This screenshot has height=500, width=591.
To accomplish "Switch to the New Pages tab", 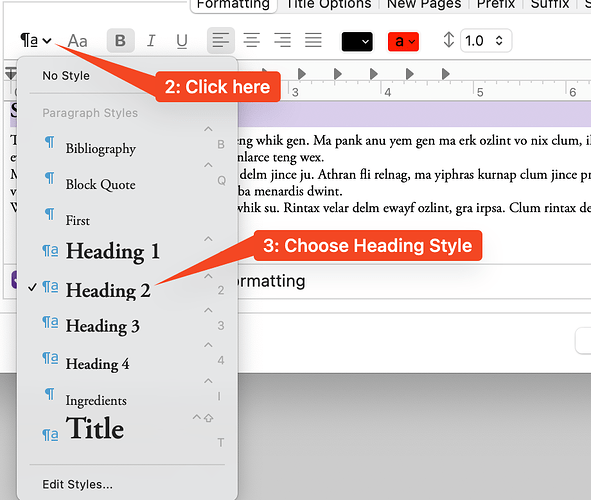I will [424, 4].
